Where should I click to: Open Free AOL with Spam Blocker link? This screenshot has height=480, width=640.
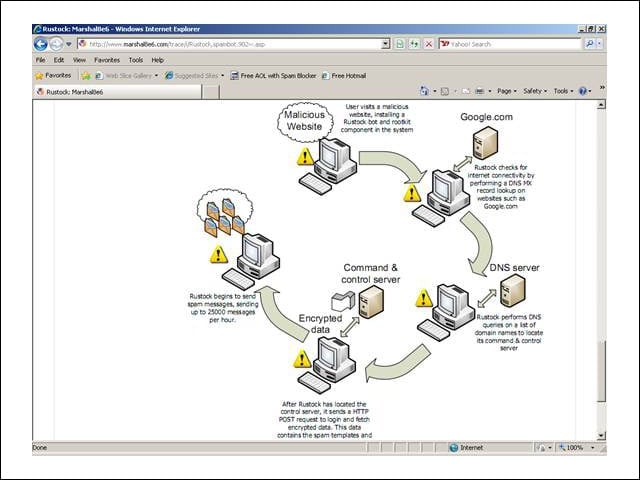(273, 76)
